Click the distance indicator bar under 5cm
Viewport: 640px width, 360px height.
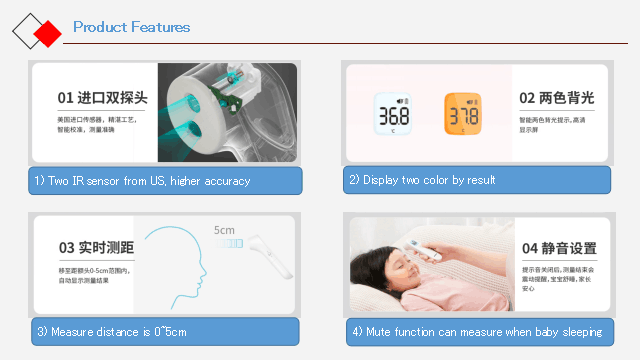coord(229,244)
